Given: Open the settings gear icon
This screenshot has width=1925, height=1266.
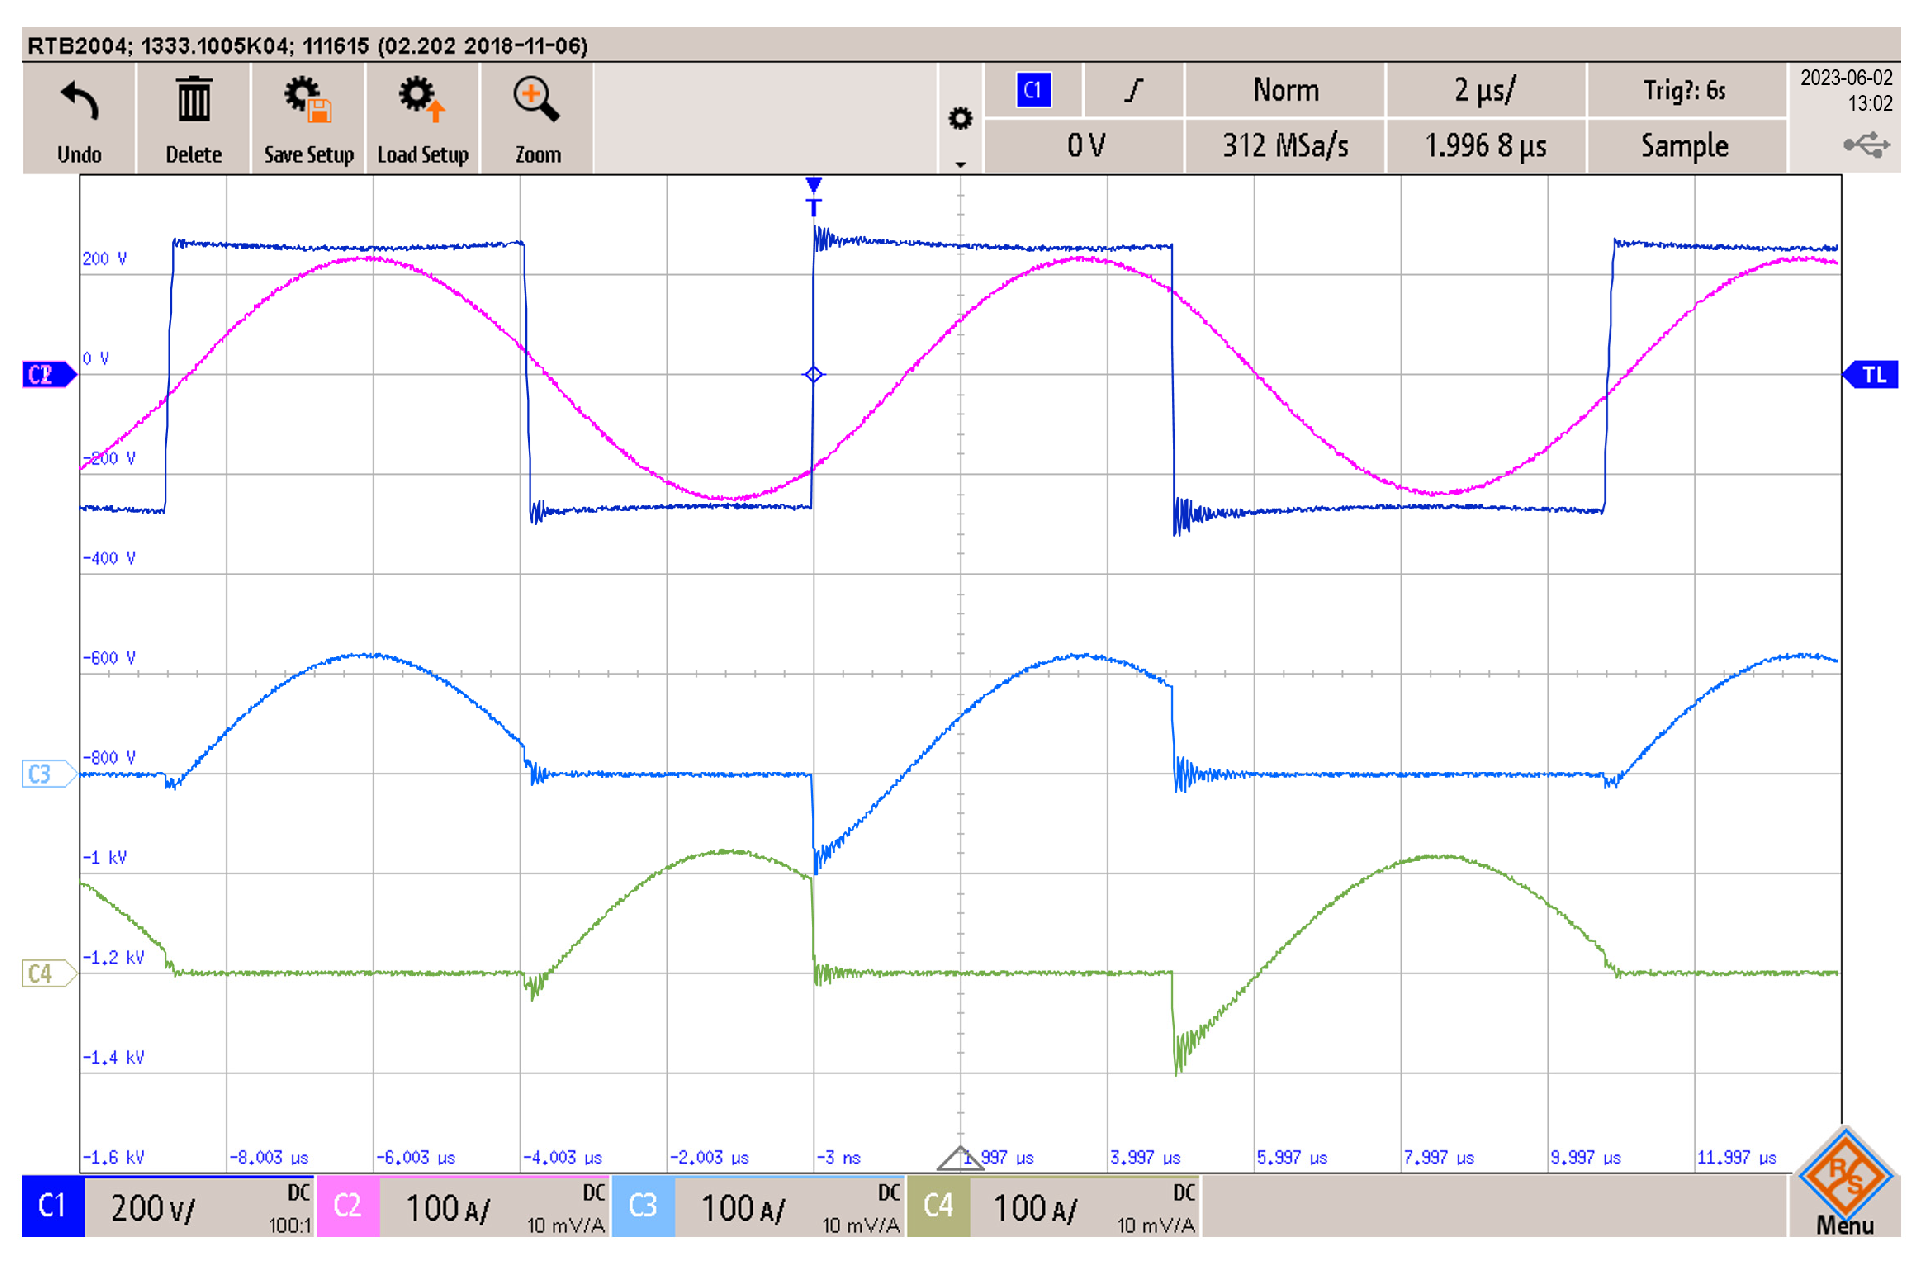Looking at the screenshot, I should 960,118.
